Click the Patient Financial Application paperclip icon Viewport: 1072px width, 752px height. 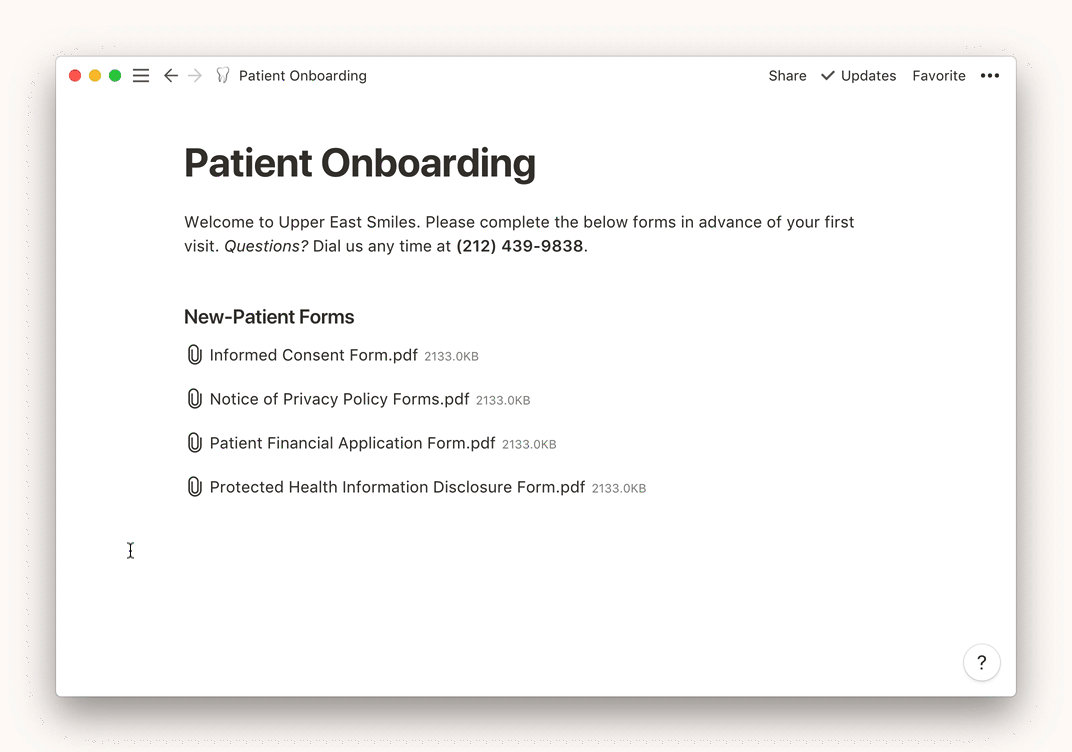[x=195, y=443]
